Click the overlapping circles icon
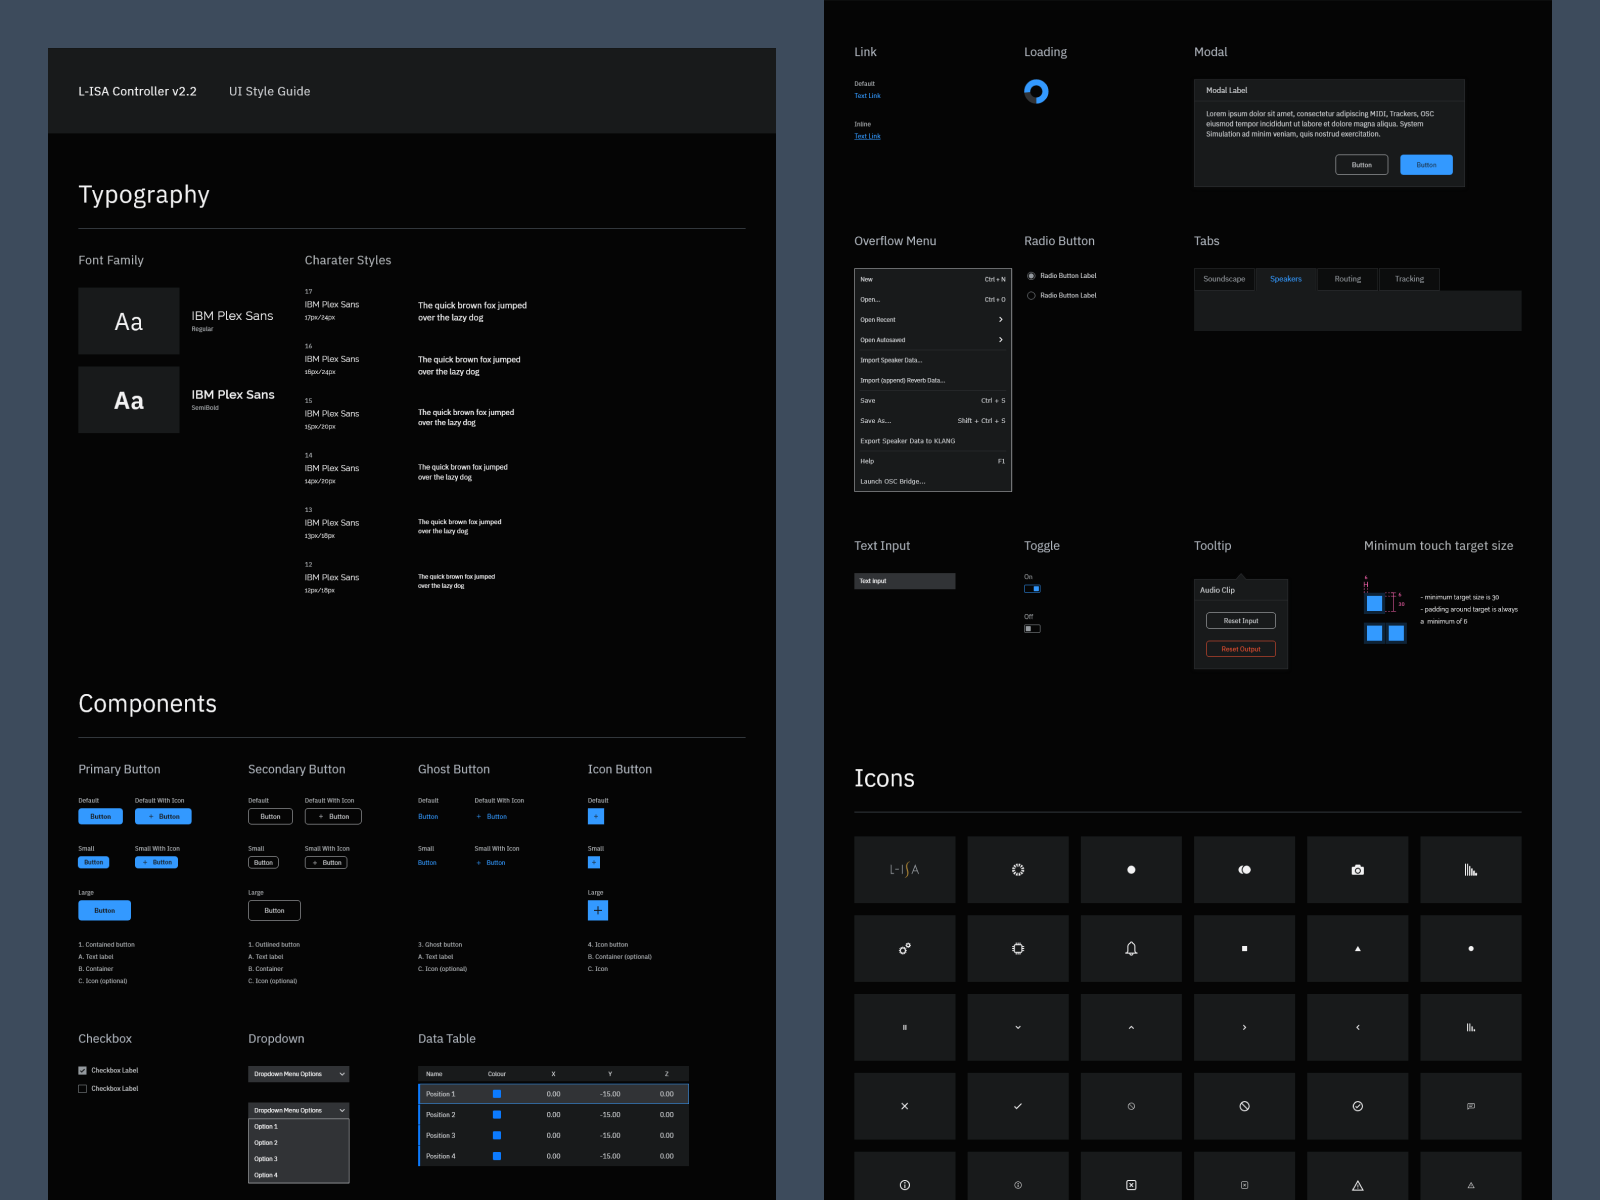The width and height of the screenshot is (1600, 1200). pos(1244,870)
